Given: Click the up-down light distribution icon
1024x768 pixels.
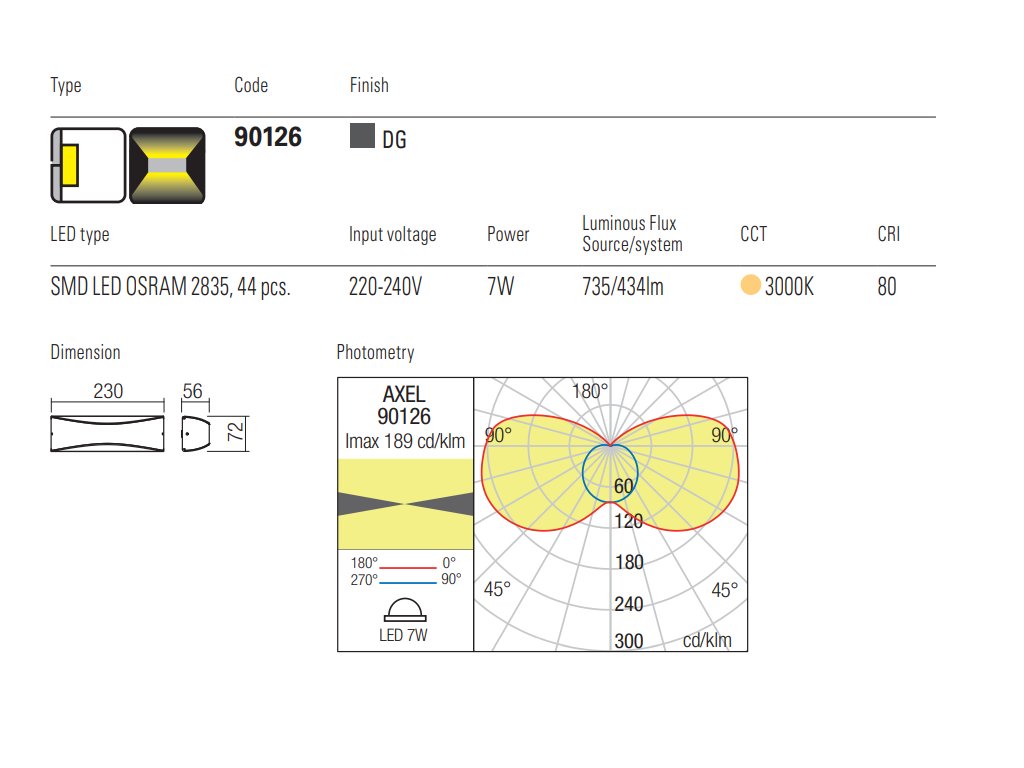Looking at the screenshot, I should point(167,165).
